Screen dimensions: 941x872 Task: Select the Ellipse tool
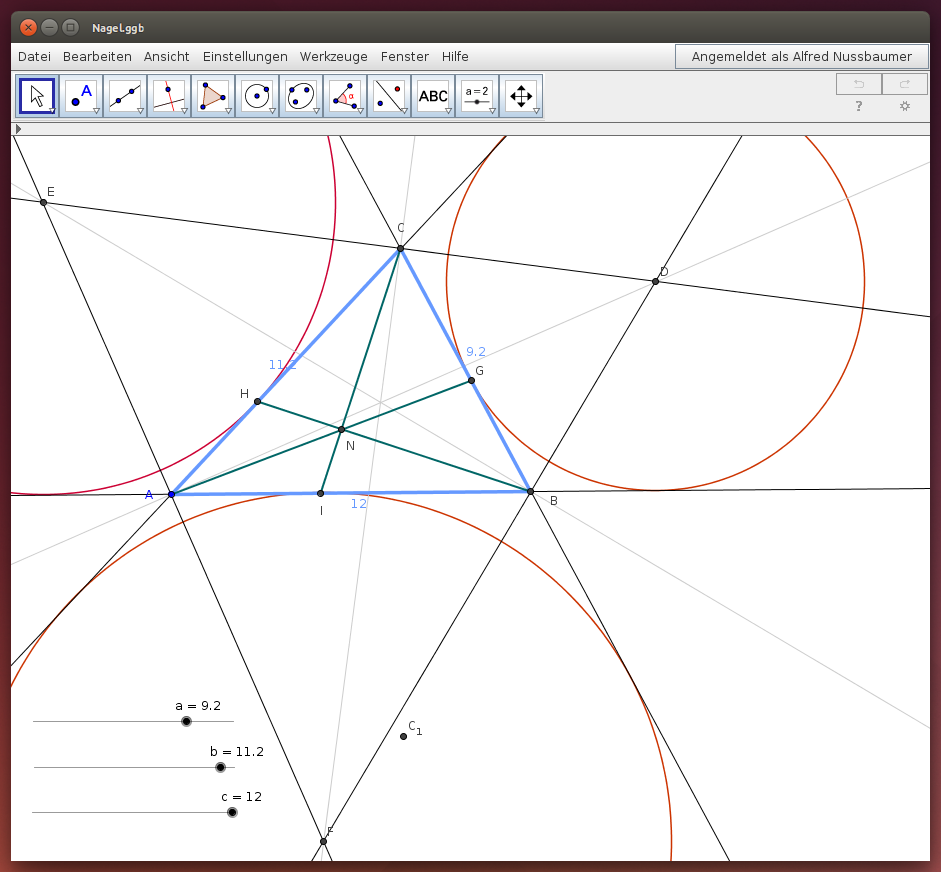pyautogui.click(x=301, y=96)
